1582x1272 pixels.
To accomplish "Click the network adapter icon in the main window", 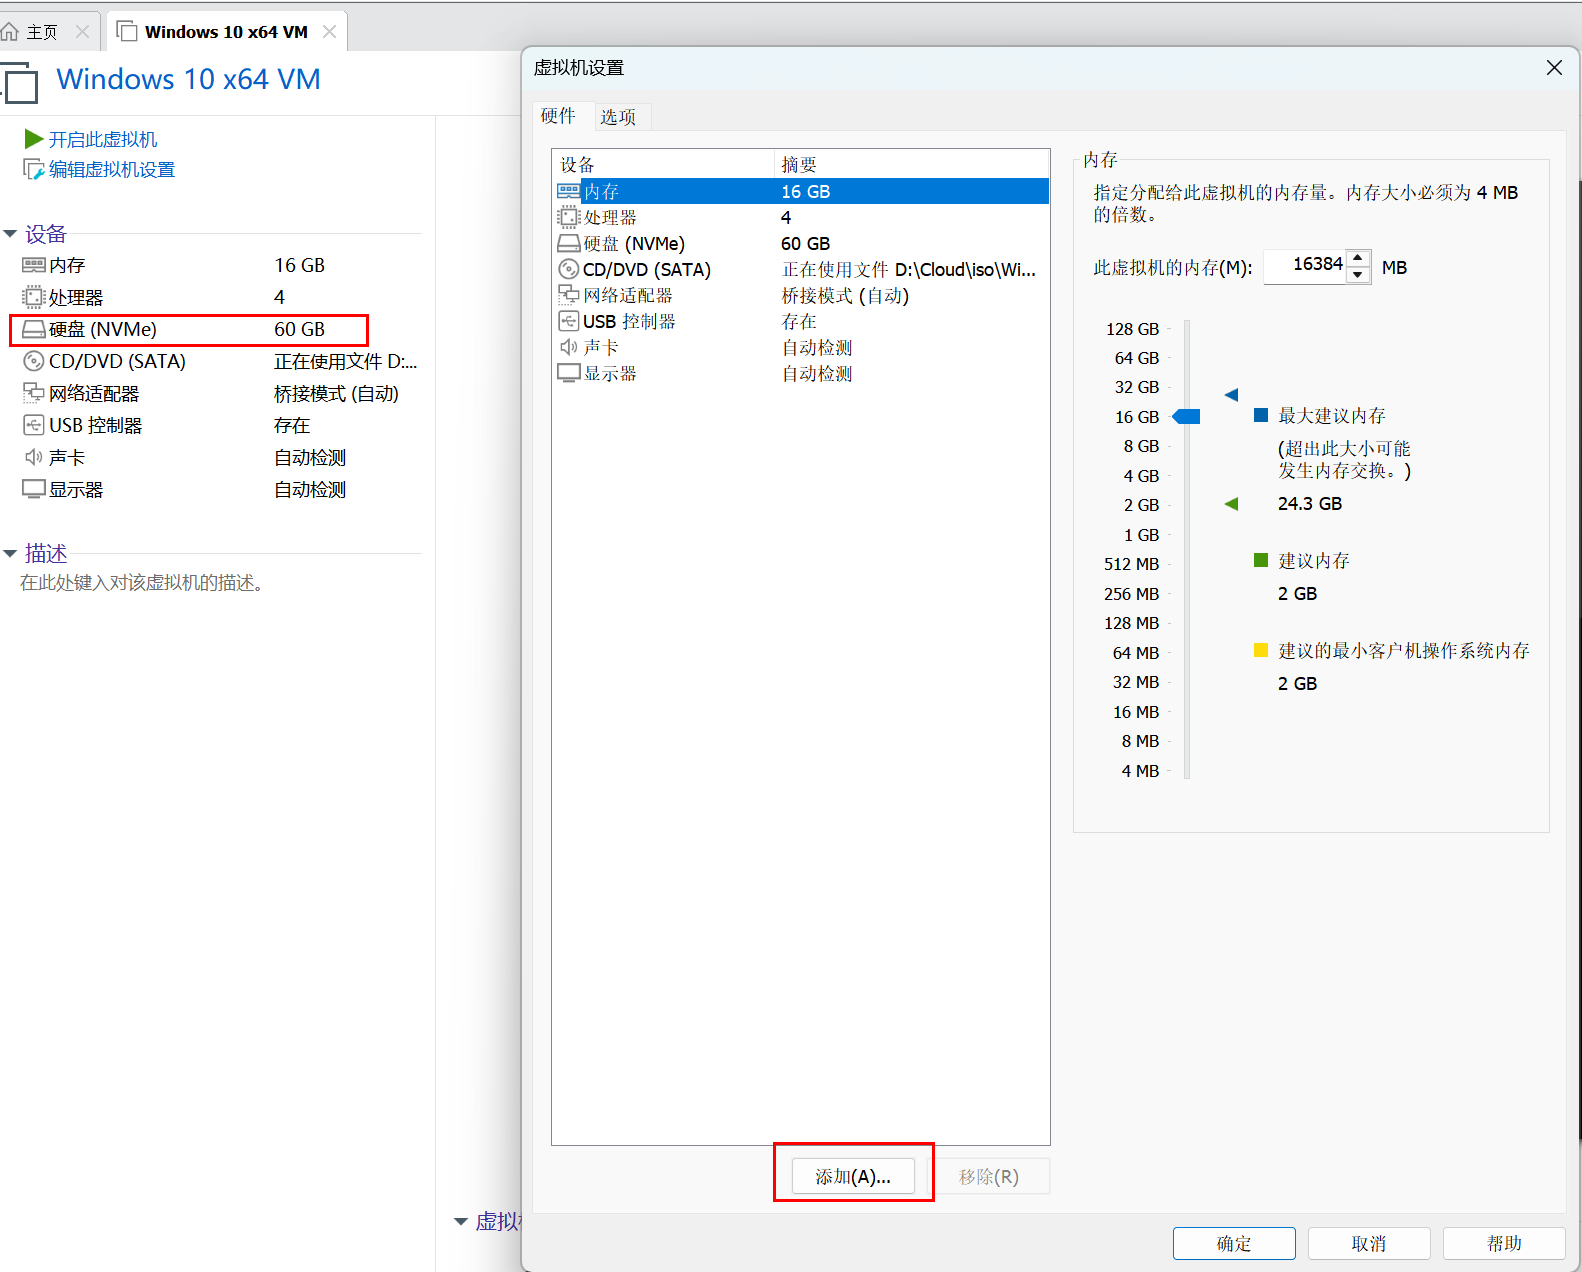I will (x=34, y=393).
